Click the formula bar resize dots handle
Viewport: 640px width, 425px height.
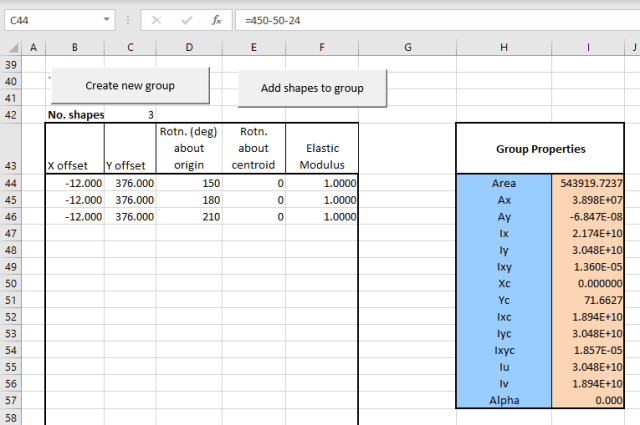[x=127, y=20]
